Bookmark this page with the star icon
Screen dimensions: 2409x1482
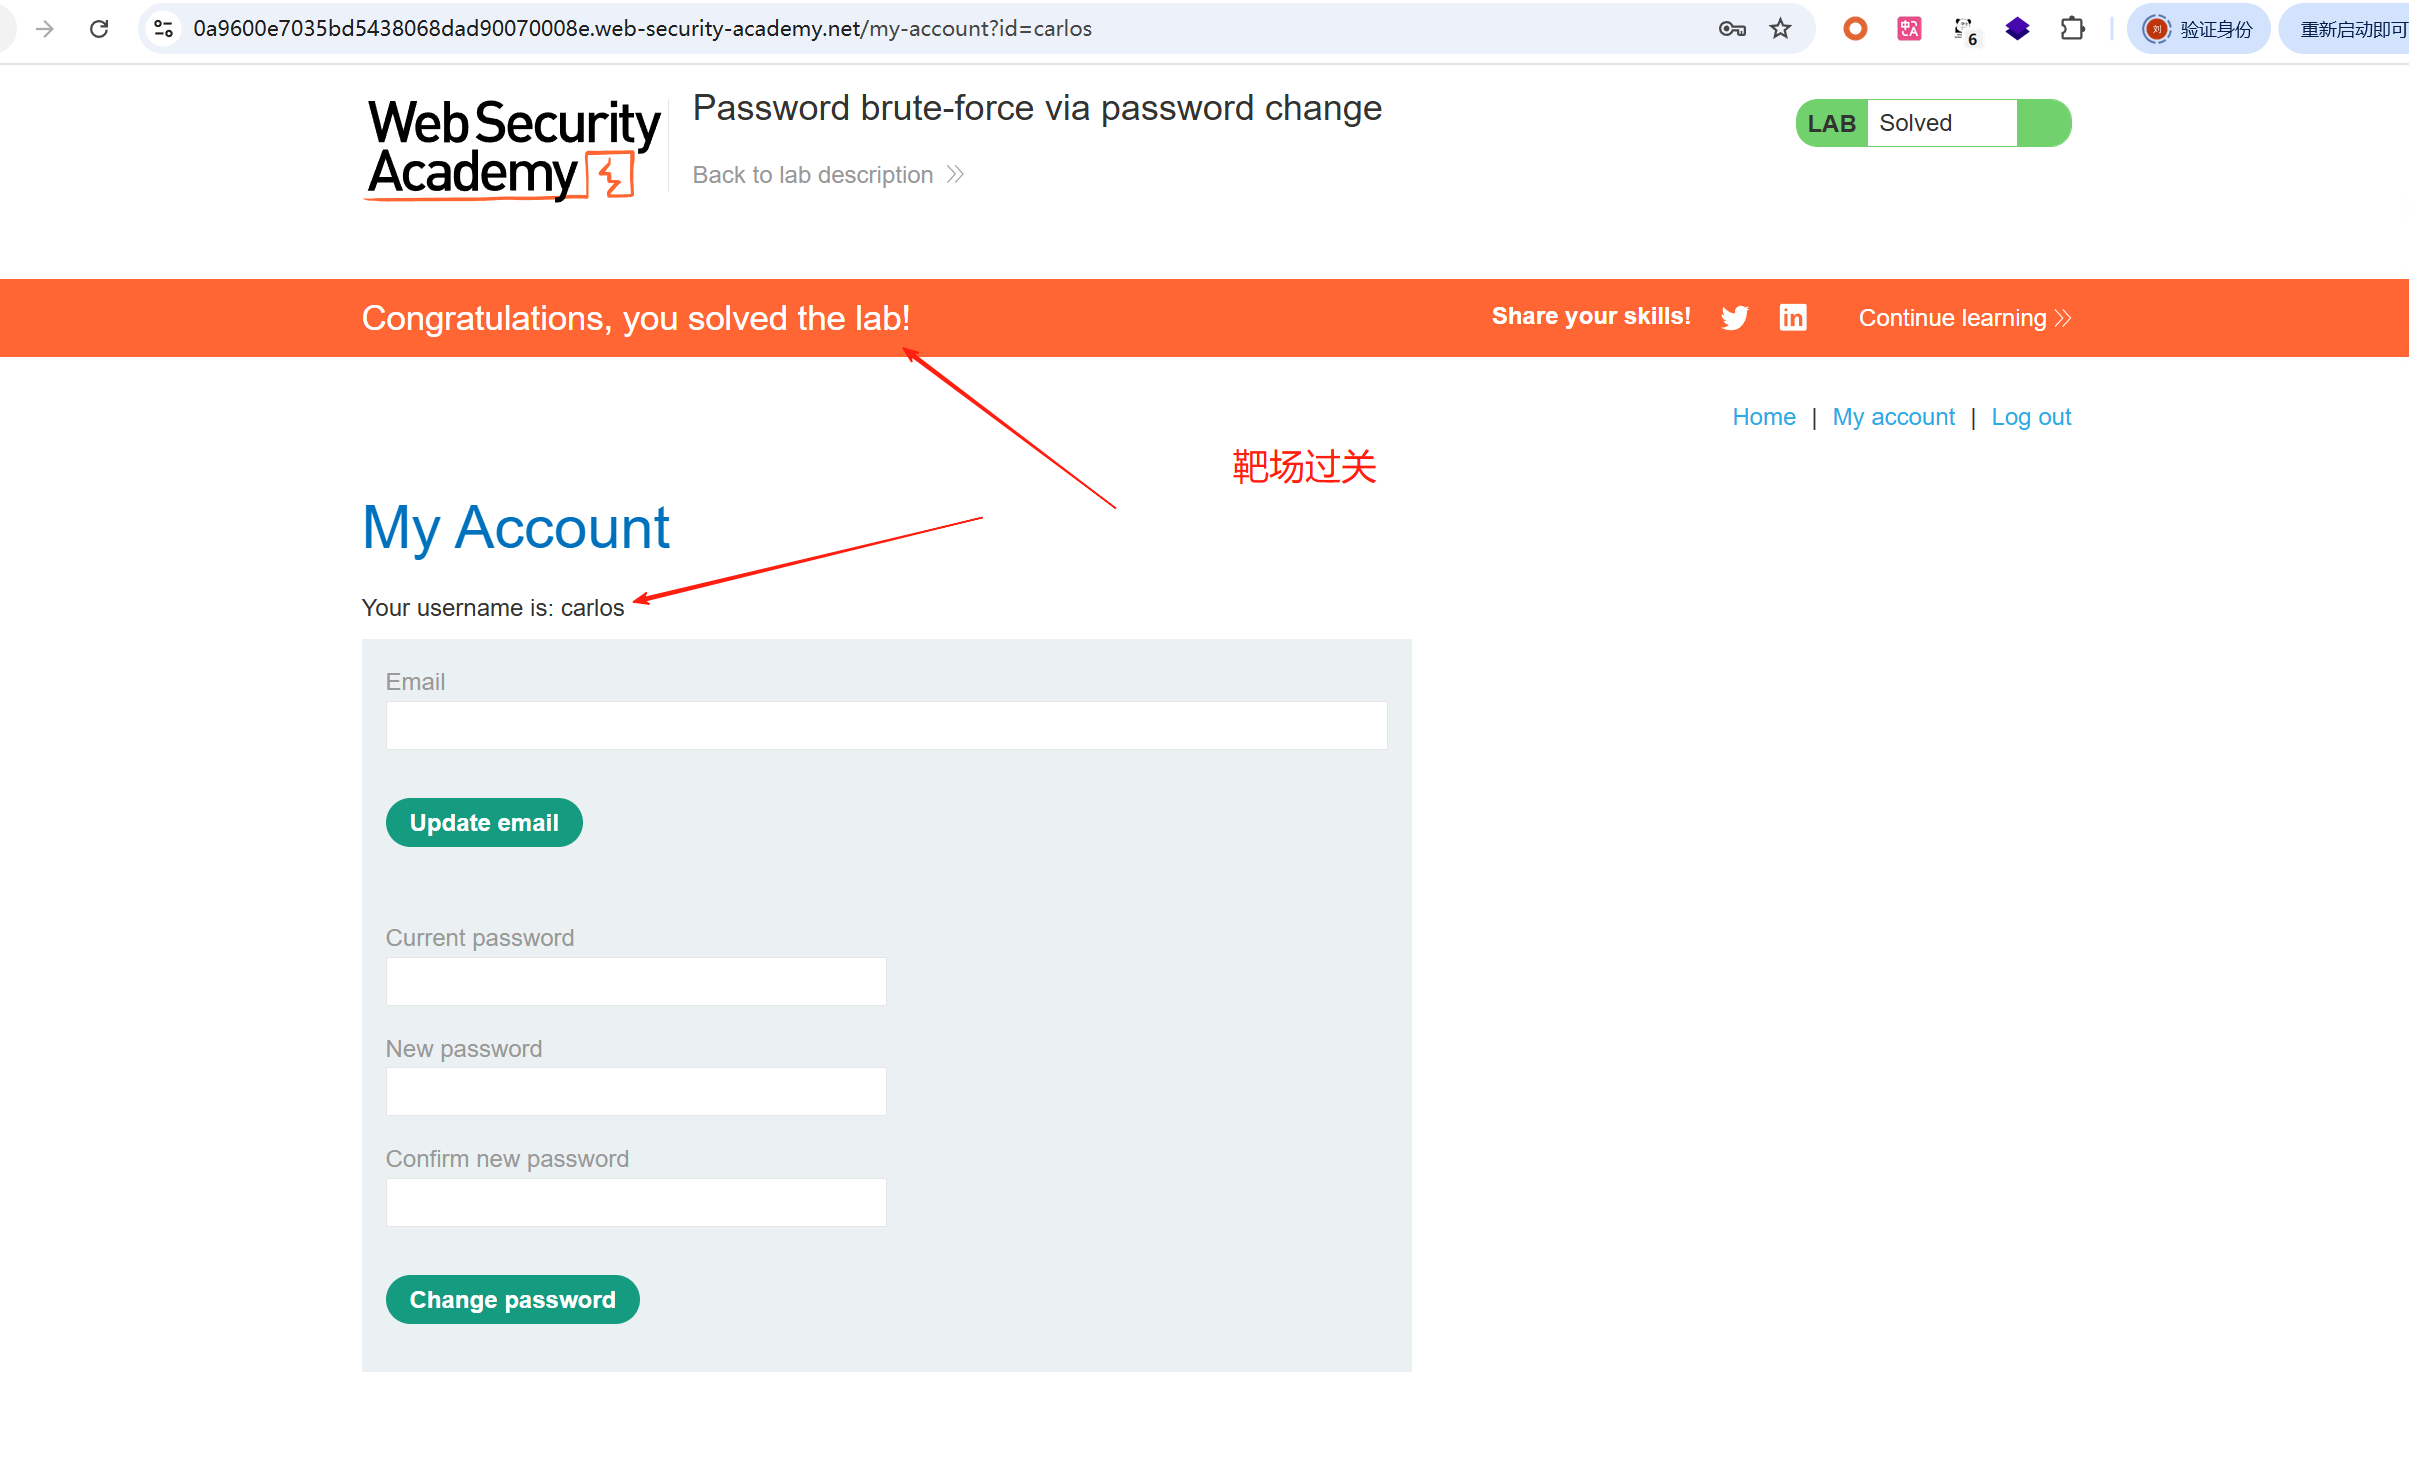click(1780, 29)
